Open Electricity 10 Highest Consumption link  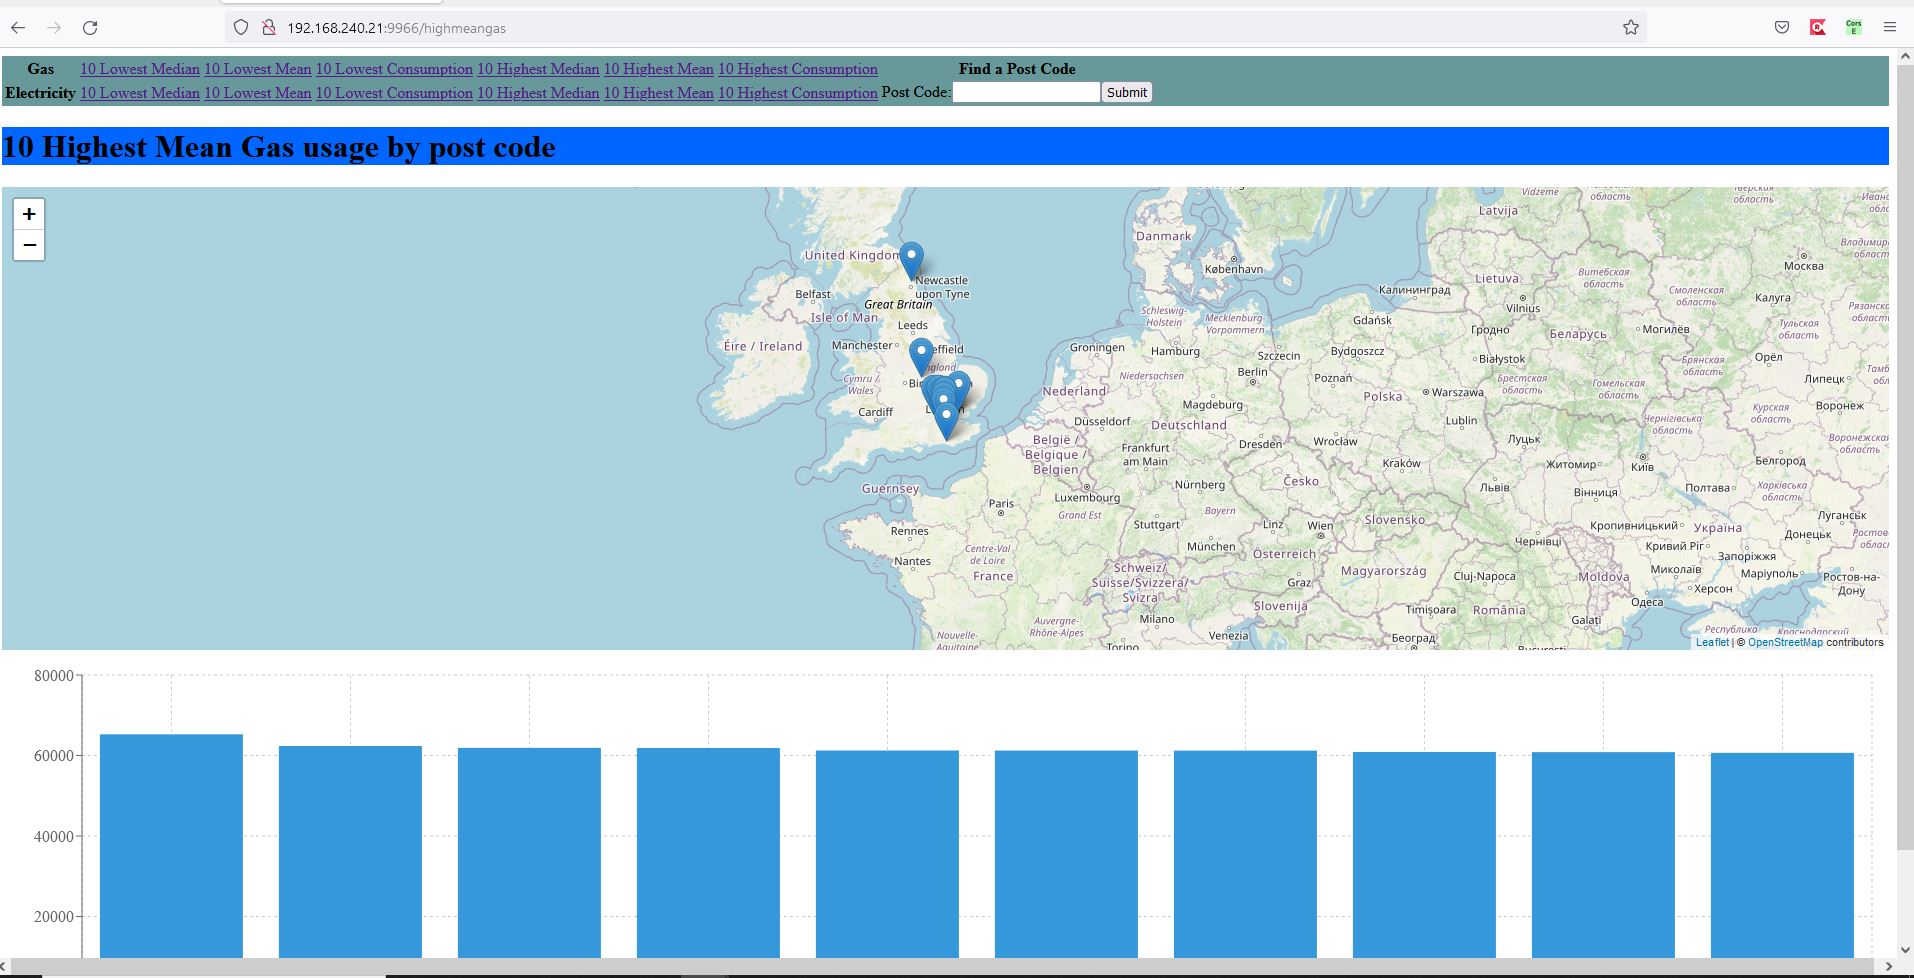click(x=798, y=93)
